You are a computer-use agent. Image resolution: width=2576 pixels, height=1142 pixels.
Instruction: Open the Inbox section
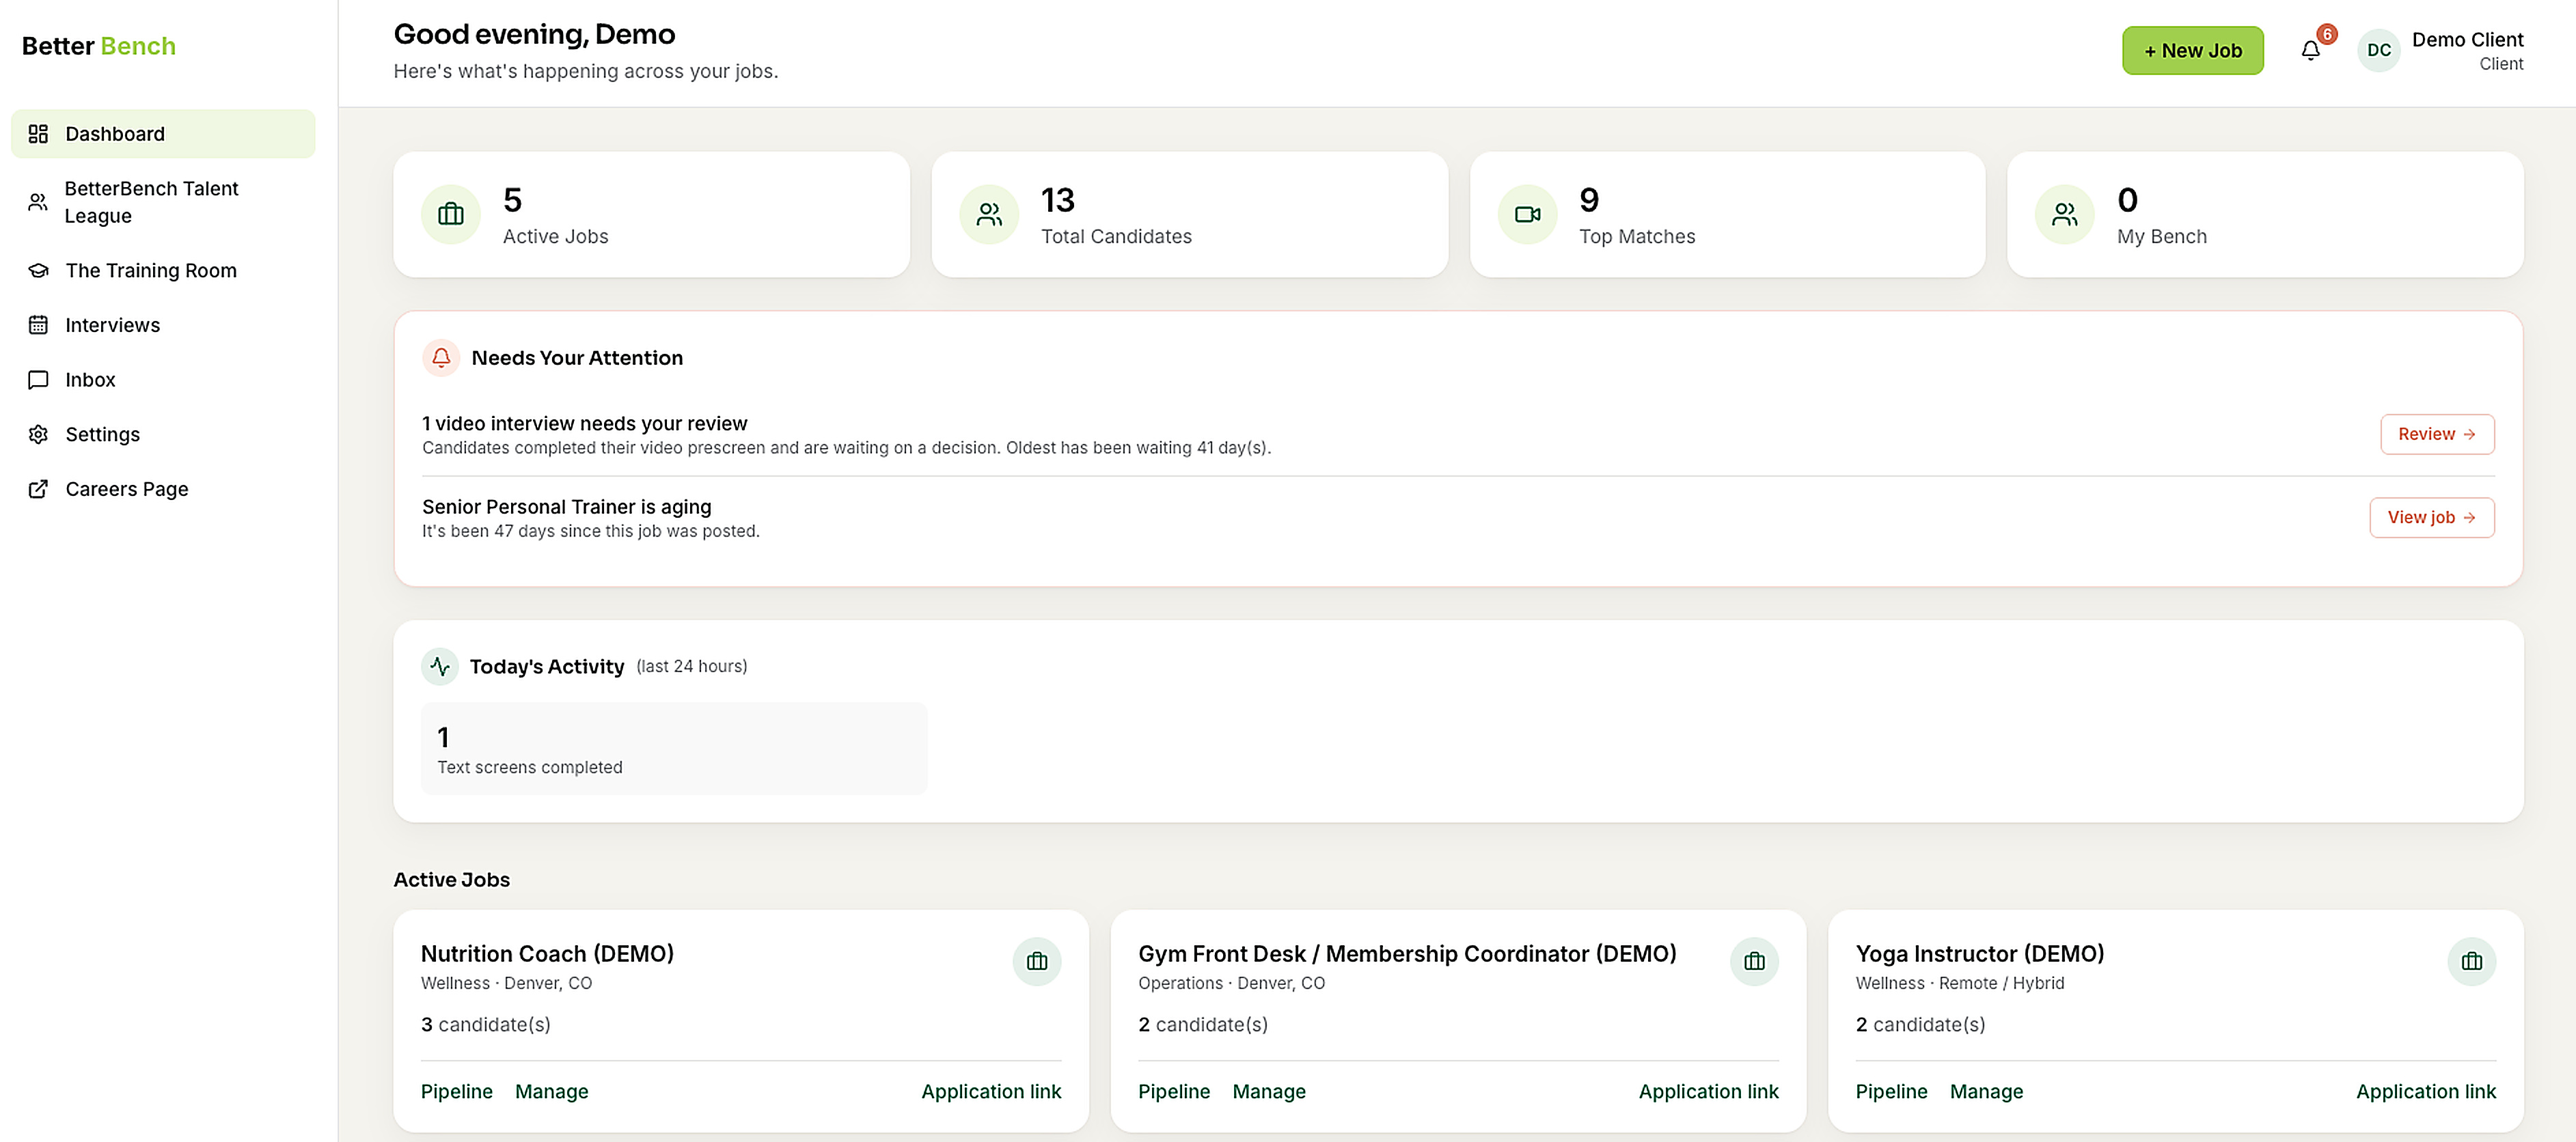pos(163,380)
